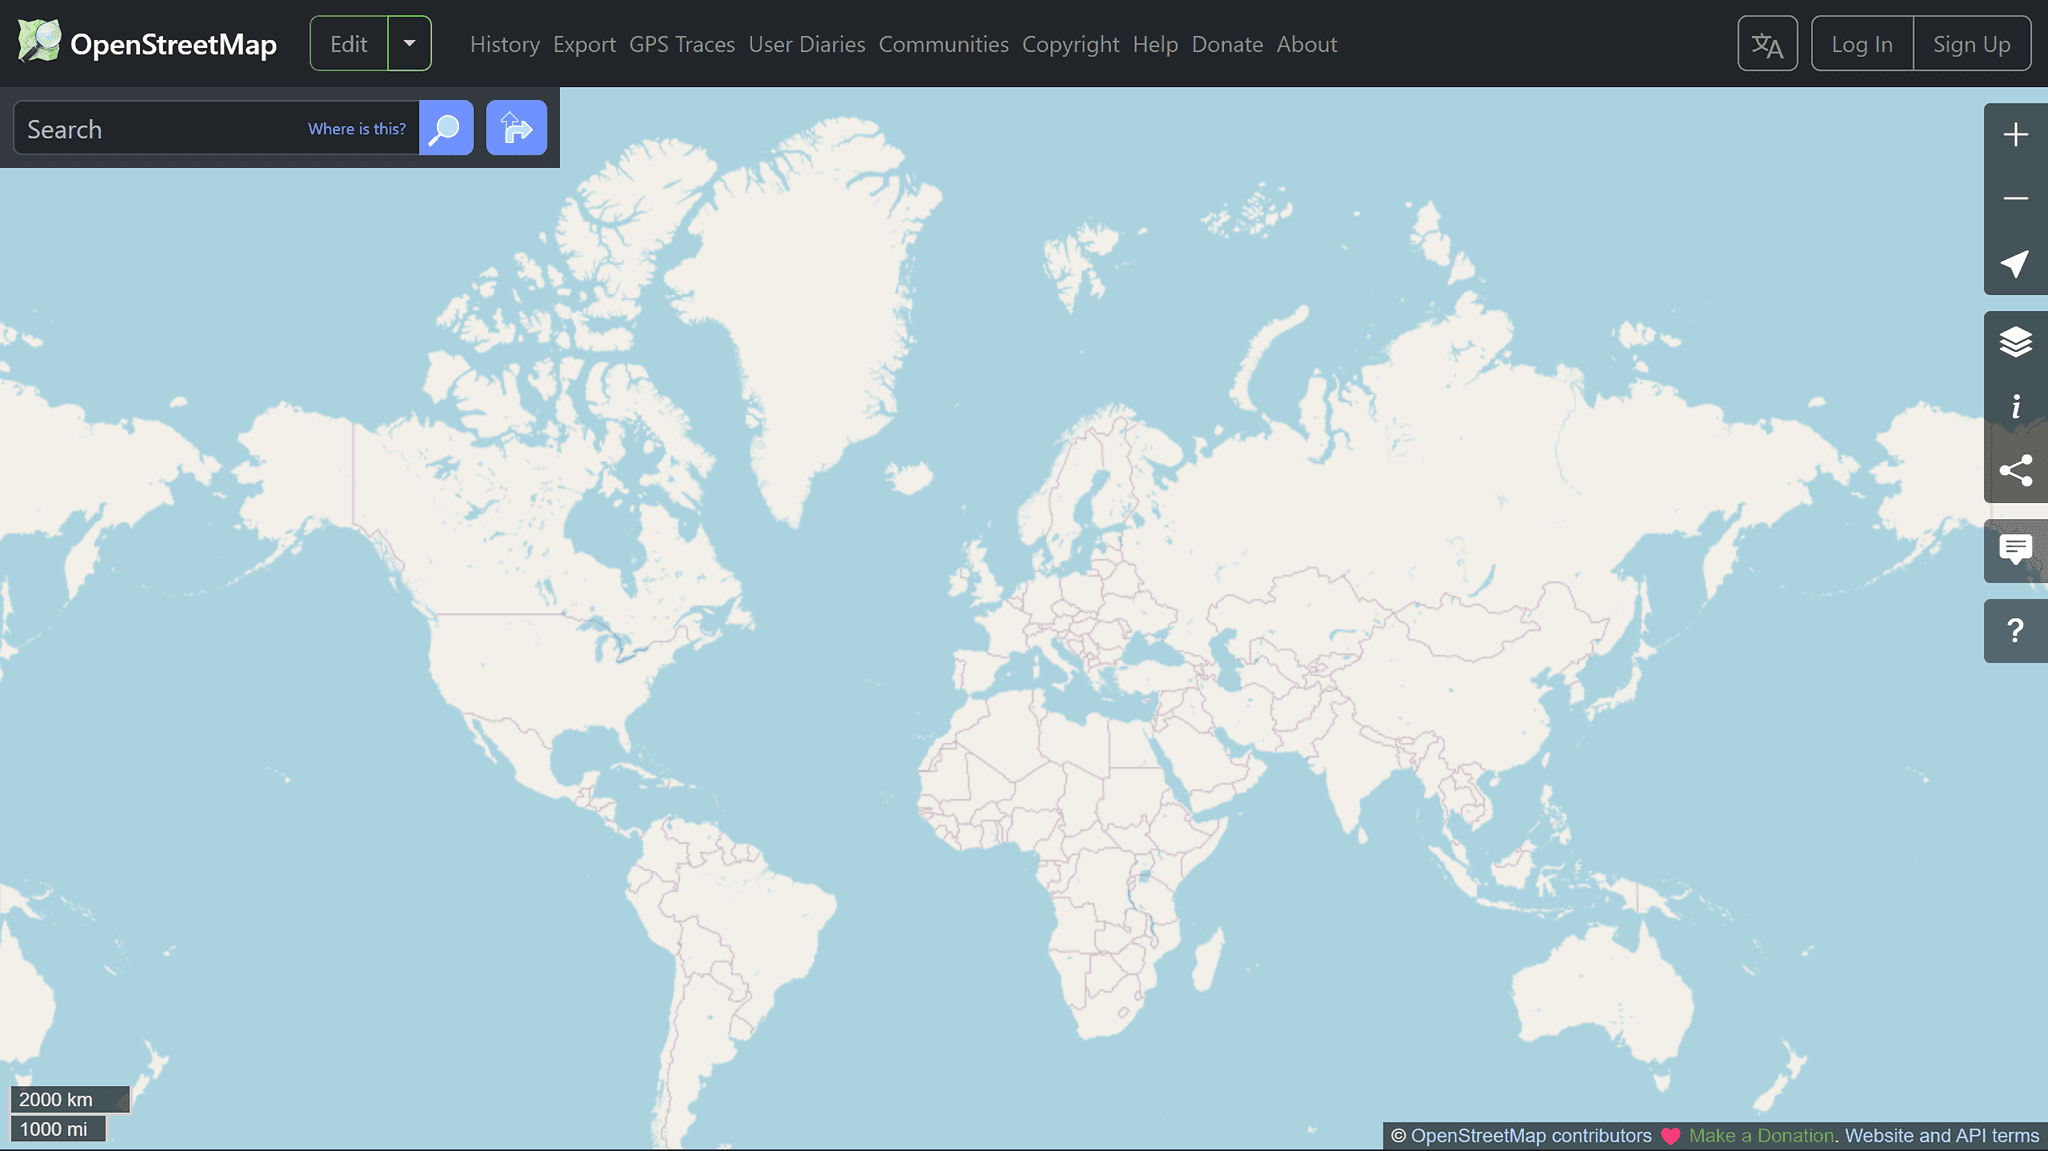The image size is (2048, 1151).
Task: Expand the Edit dropdown arrow
Action: point(409,44)
